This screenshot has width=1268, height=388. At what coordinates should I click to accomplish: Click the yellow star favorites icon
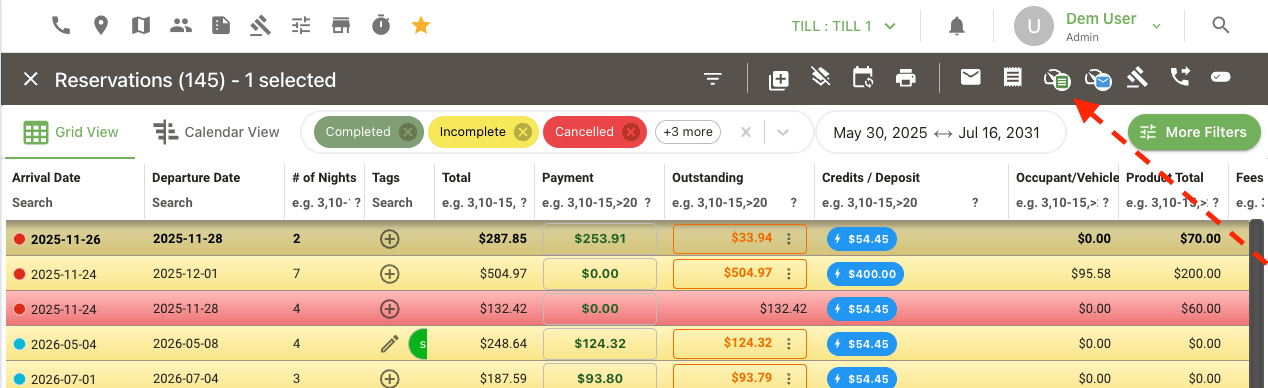[421, 25]
